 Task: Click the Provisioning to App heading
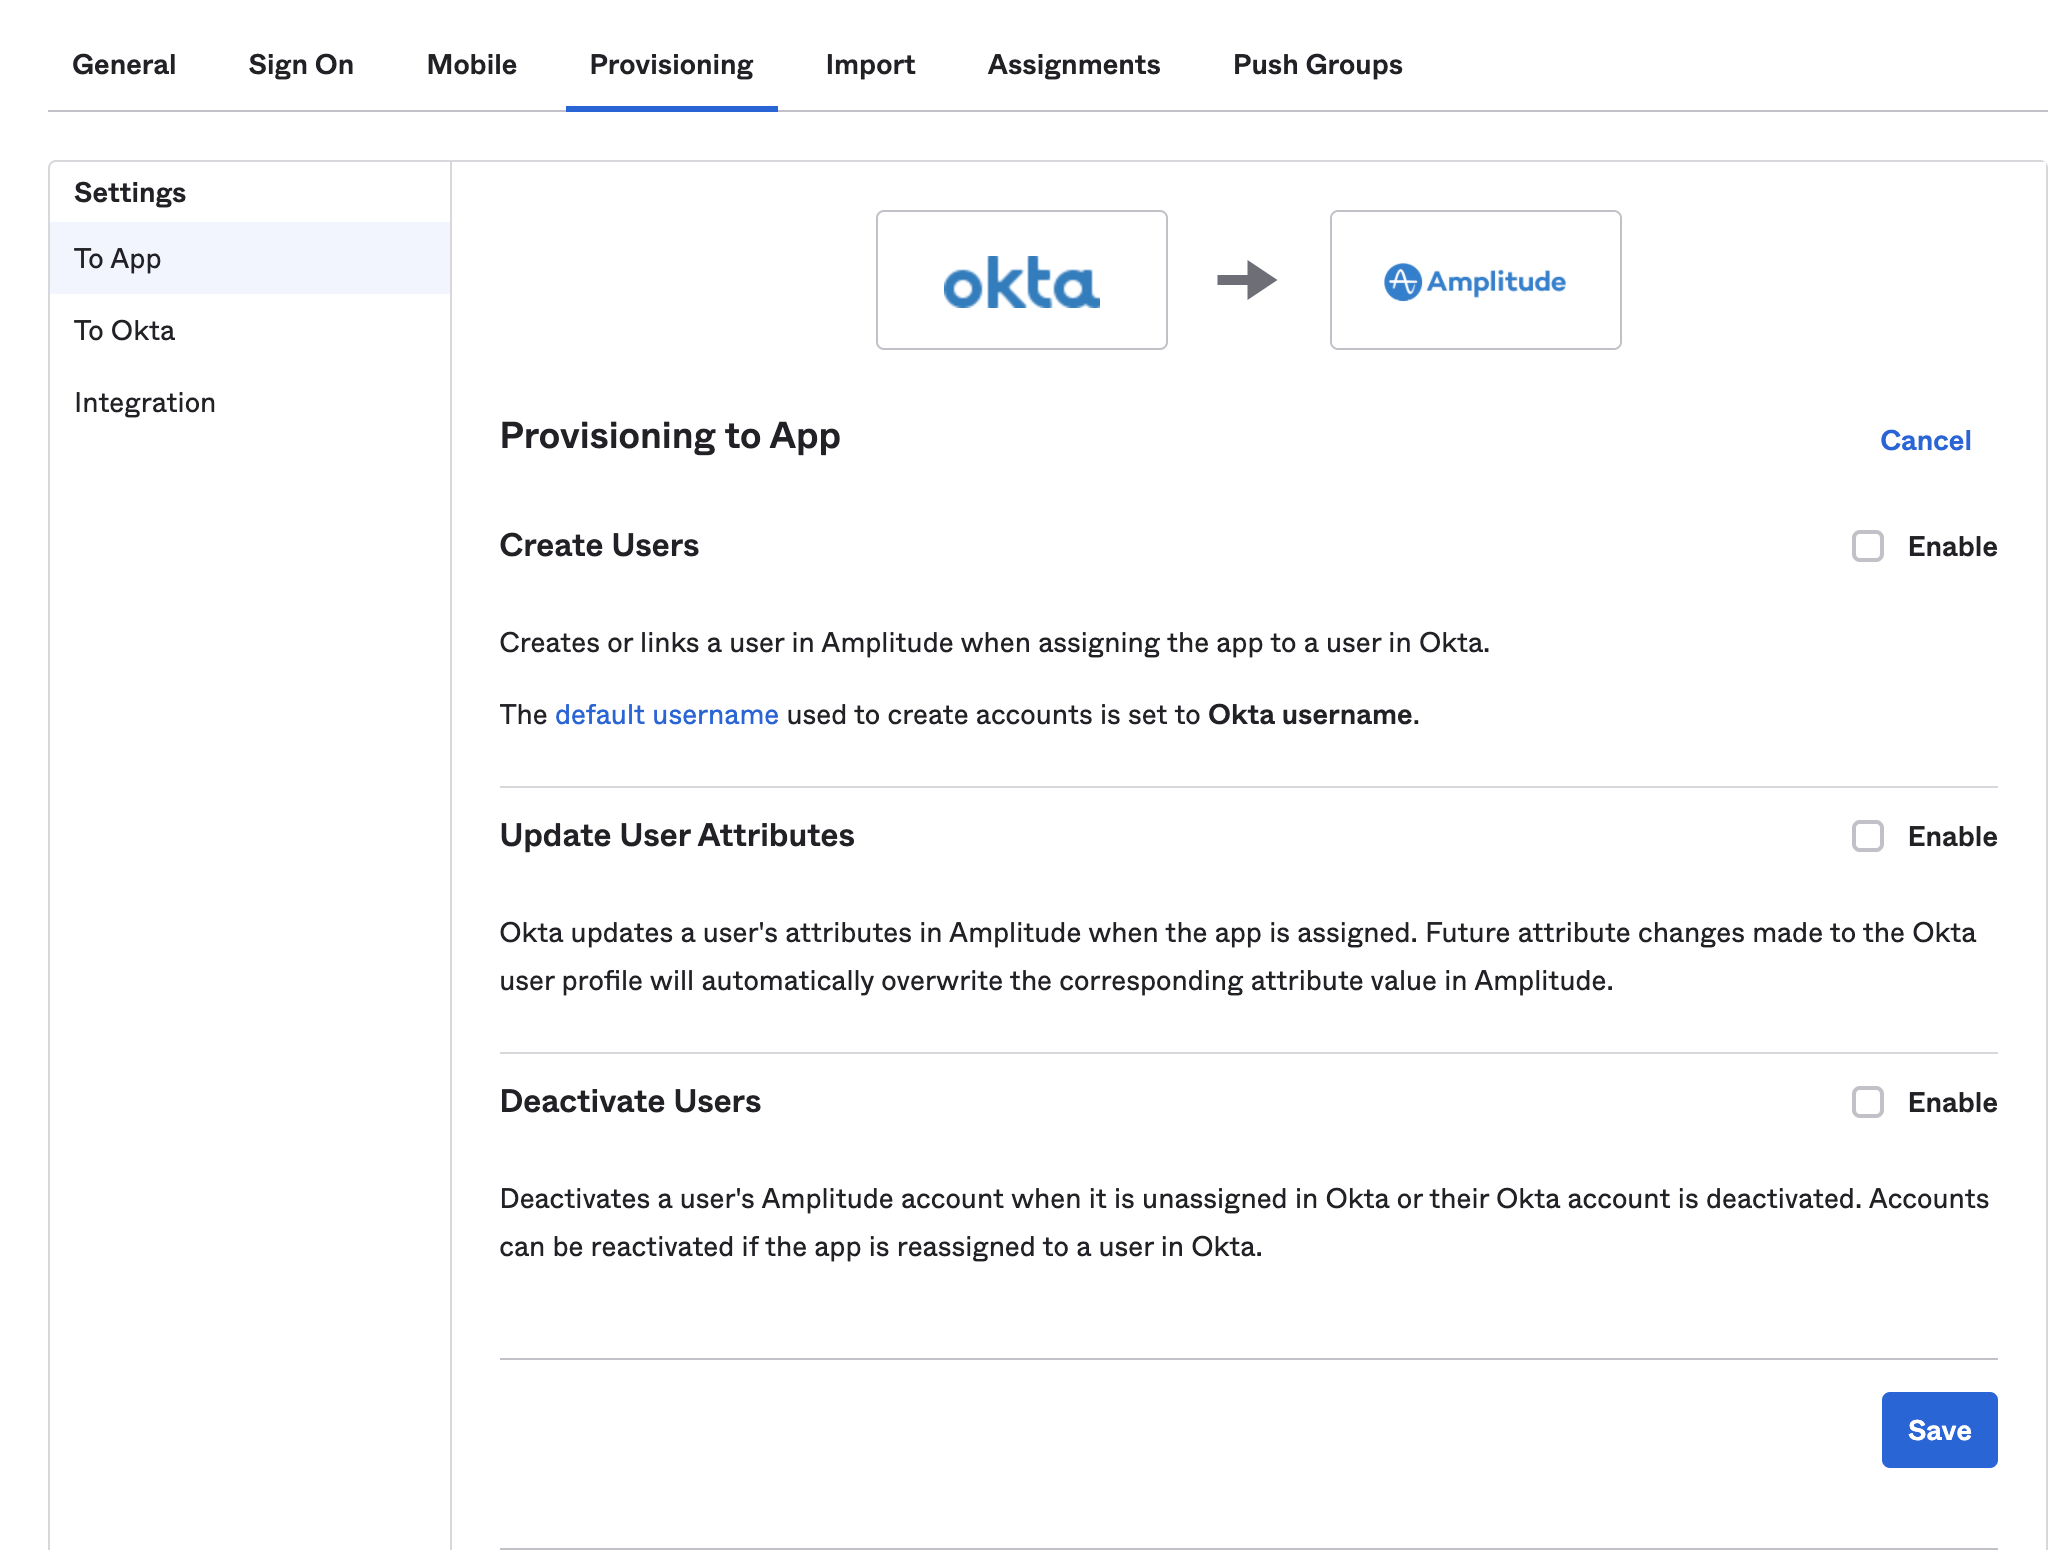point(670,436)
